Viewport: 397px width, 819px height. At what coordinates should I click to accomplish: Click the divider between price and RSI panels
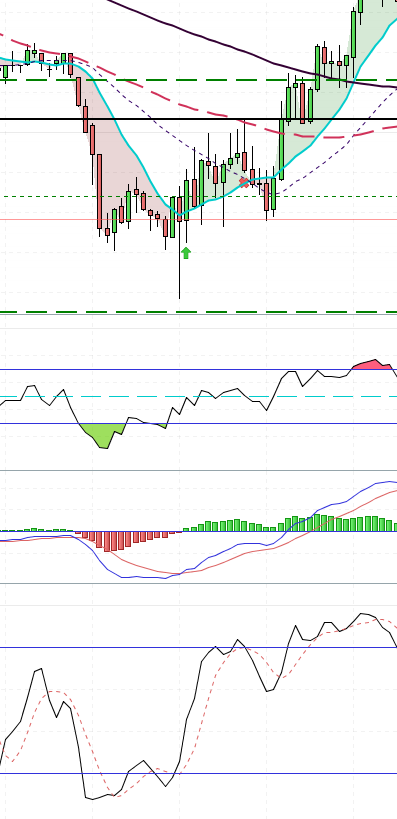tap(198, 314)
